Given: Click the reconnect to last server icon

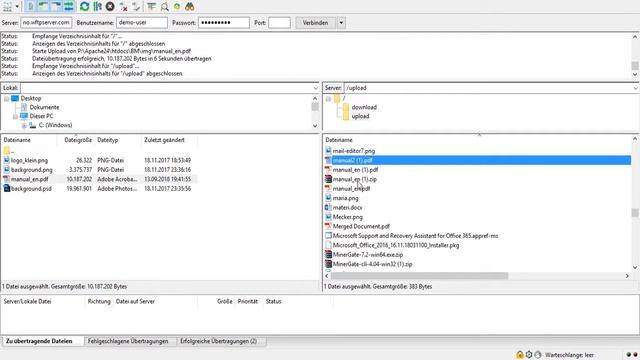Looking at the screenshot, I should click(136, 7).
